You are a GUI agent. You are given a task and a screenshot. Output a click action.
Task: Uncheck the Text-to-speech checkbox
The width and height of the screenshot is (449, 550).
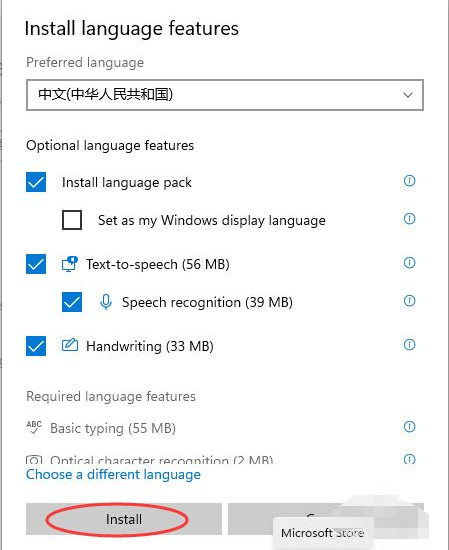point(36,264)
